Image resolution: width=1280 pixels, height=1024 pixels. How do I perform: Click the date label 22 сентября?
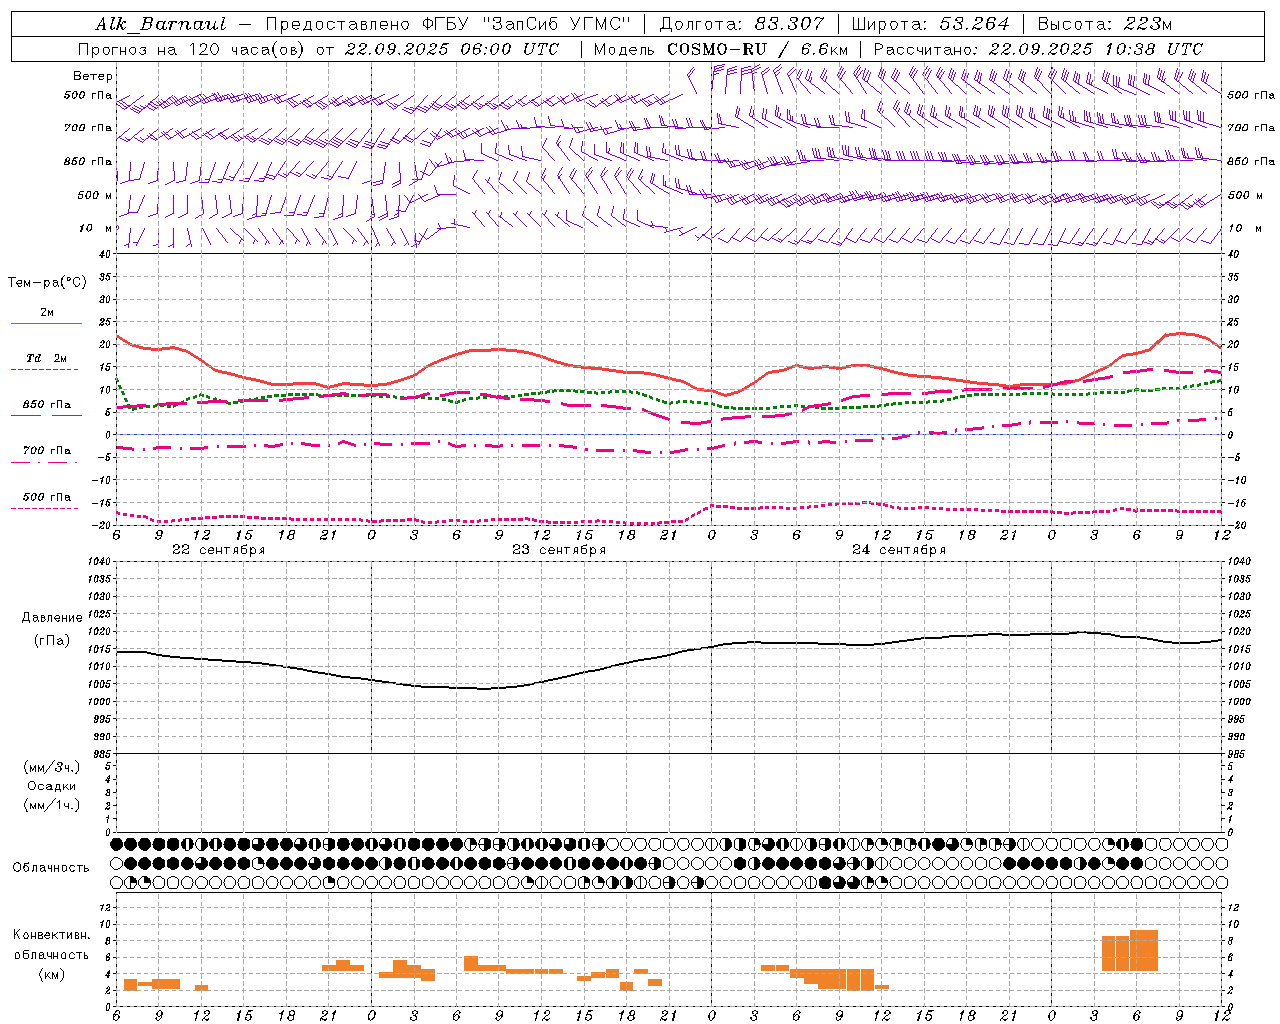(x=219, y=550)
